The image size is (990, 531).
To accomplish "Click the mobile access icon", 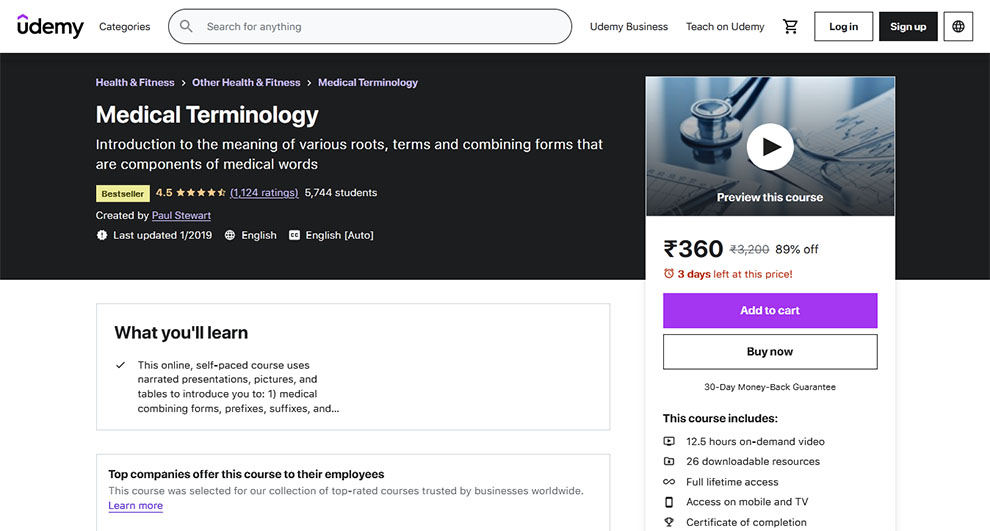I will 669,502.
